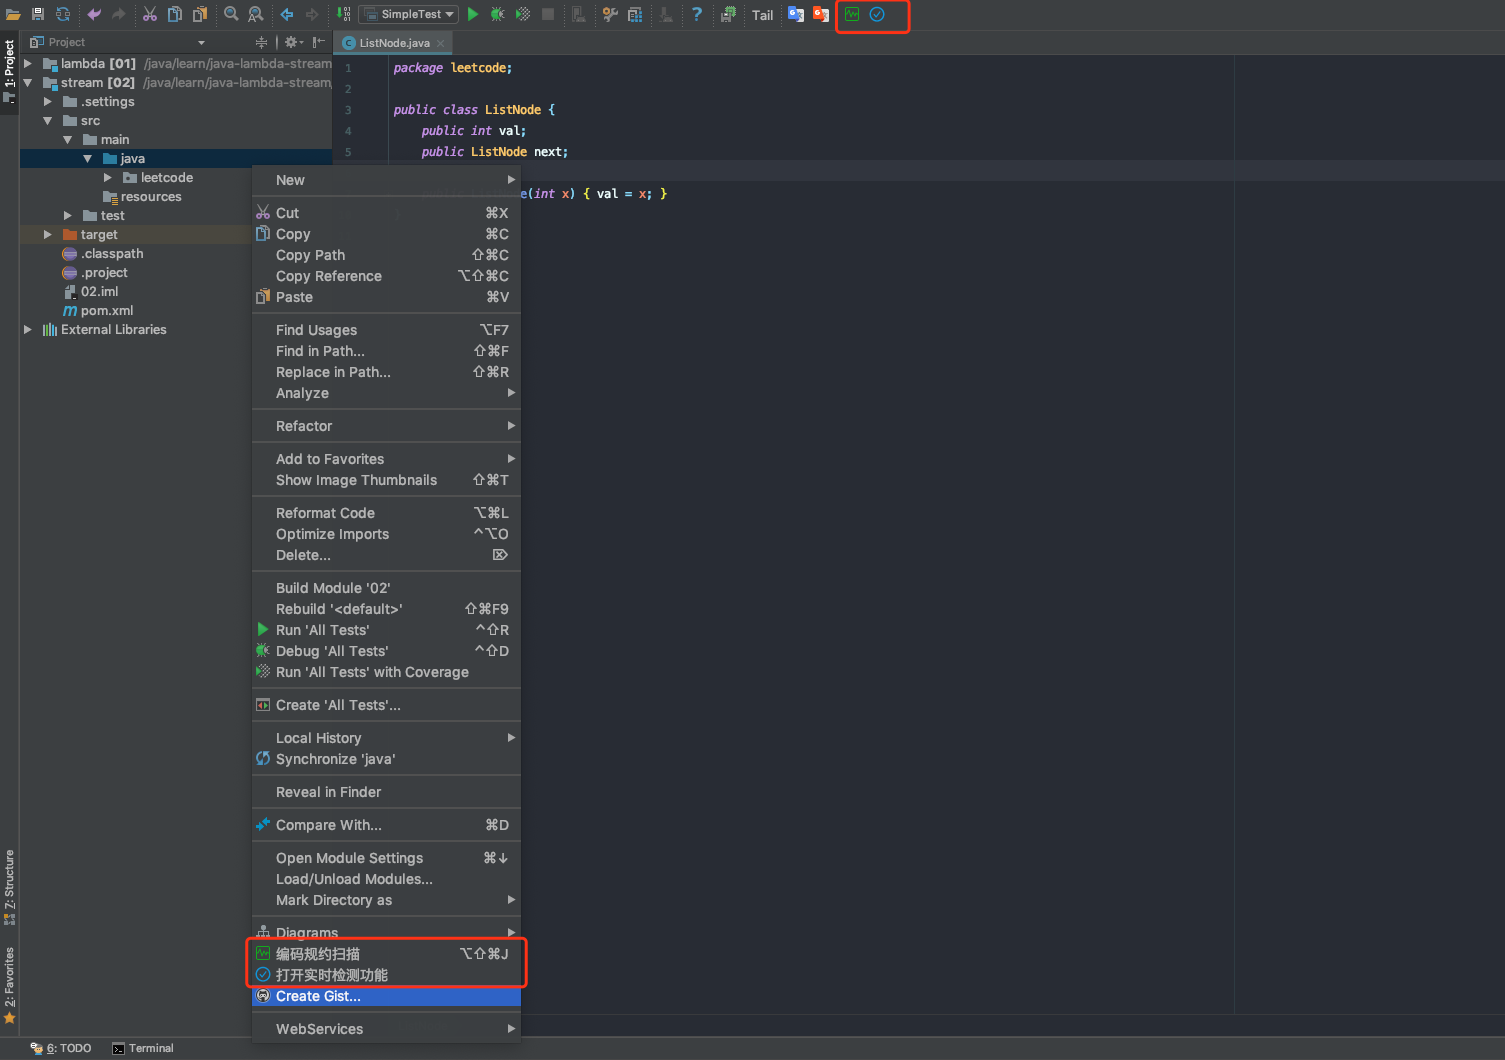Click the Help question mark icon
Viewport: 1505px width, 1060px height.
(x=697, y=14)
